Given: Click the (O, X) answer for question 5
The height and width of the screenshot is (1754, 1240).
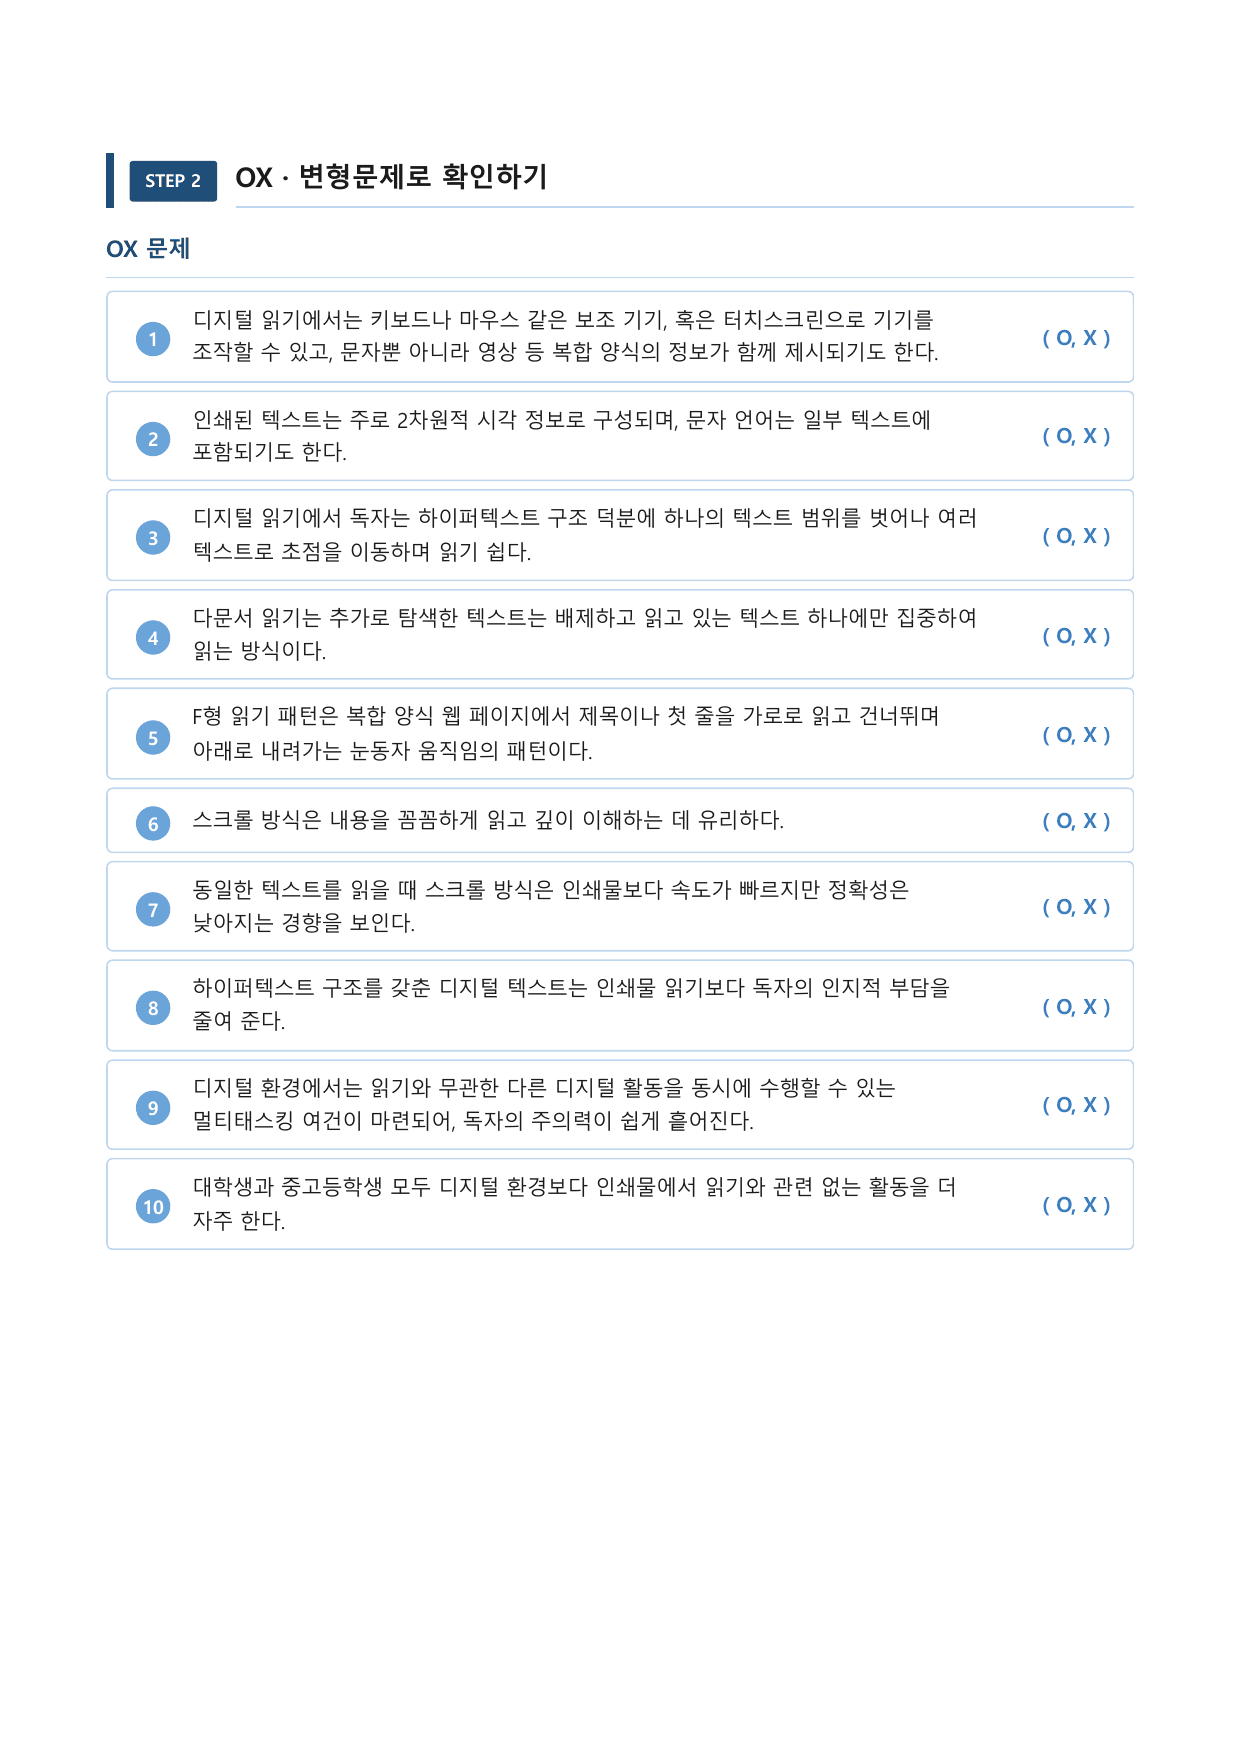Looking at the screenshot, I should [x=1076, y=735].
